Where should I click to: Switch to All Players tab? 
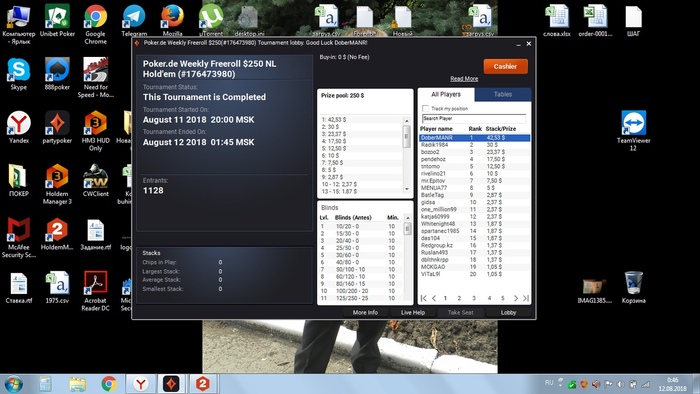[446, 94]
